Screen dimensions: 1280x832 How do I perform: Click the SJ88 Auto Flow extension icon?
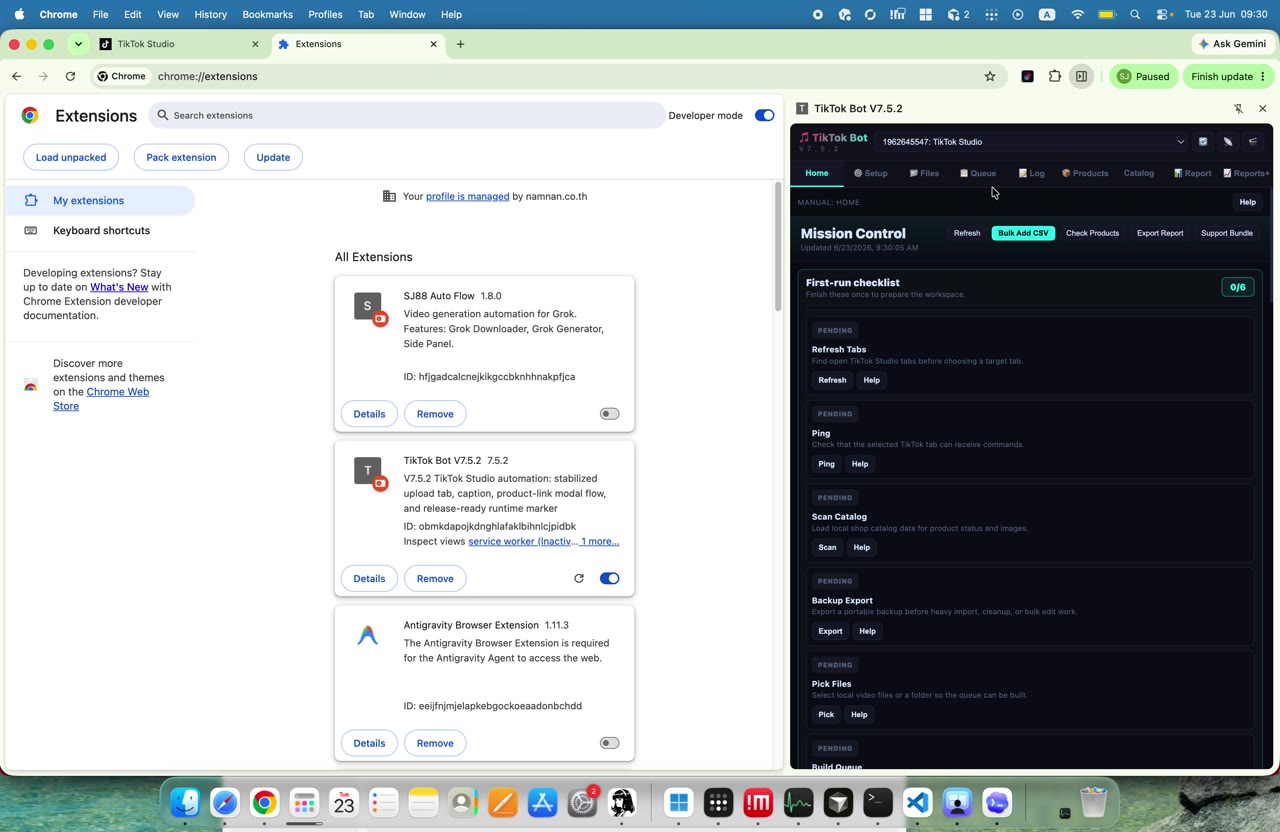coord(368,306)
